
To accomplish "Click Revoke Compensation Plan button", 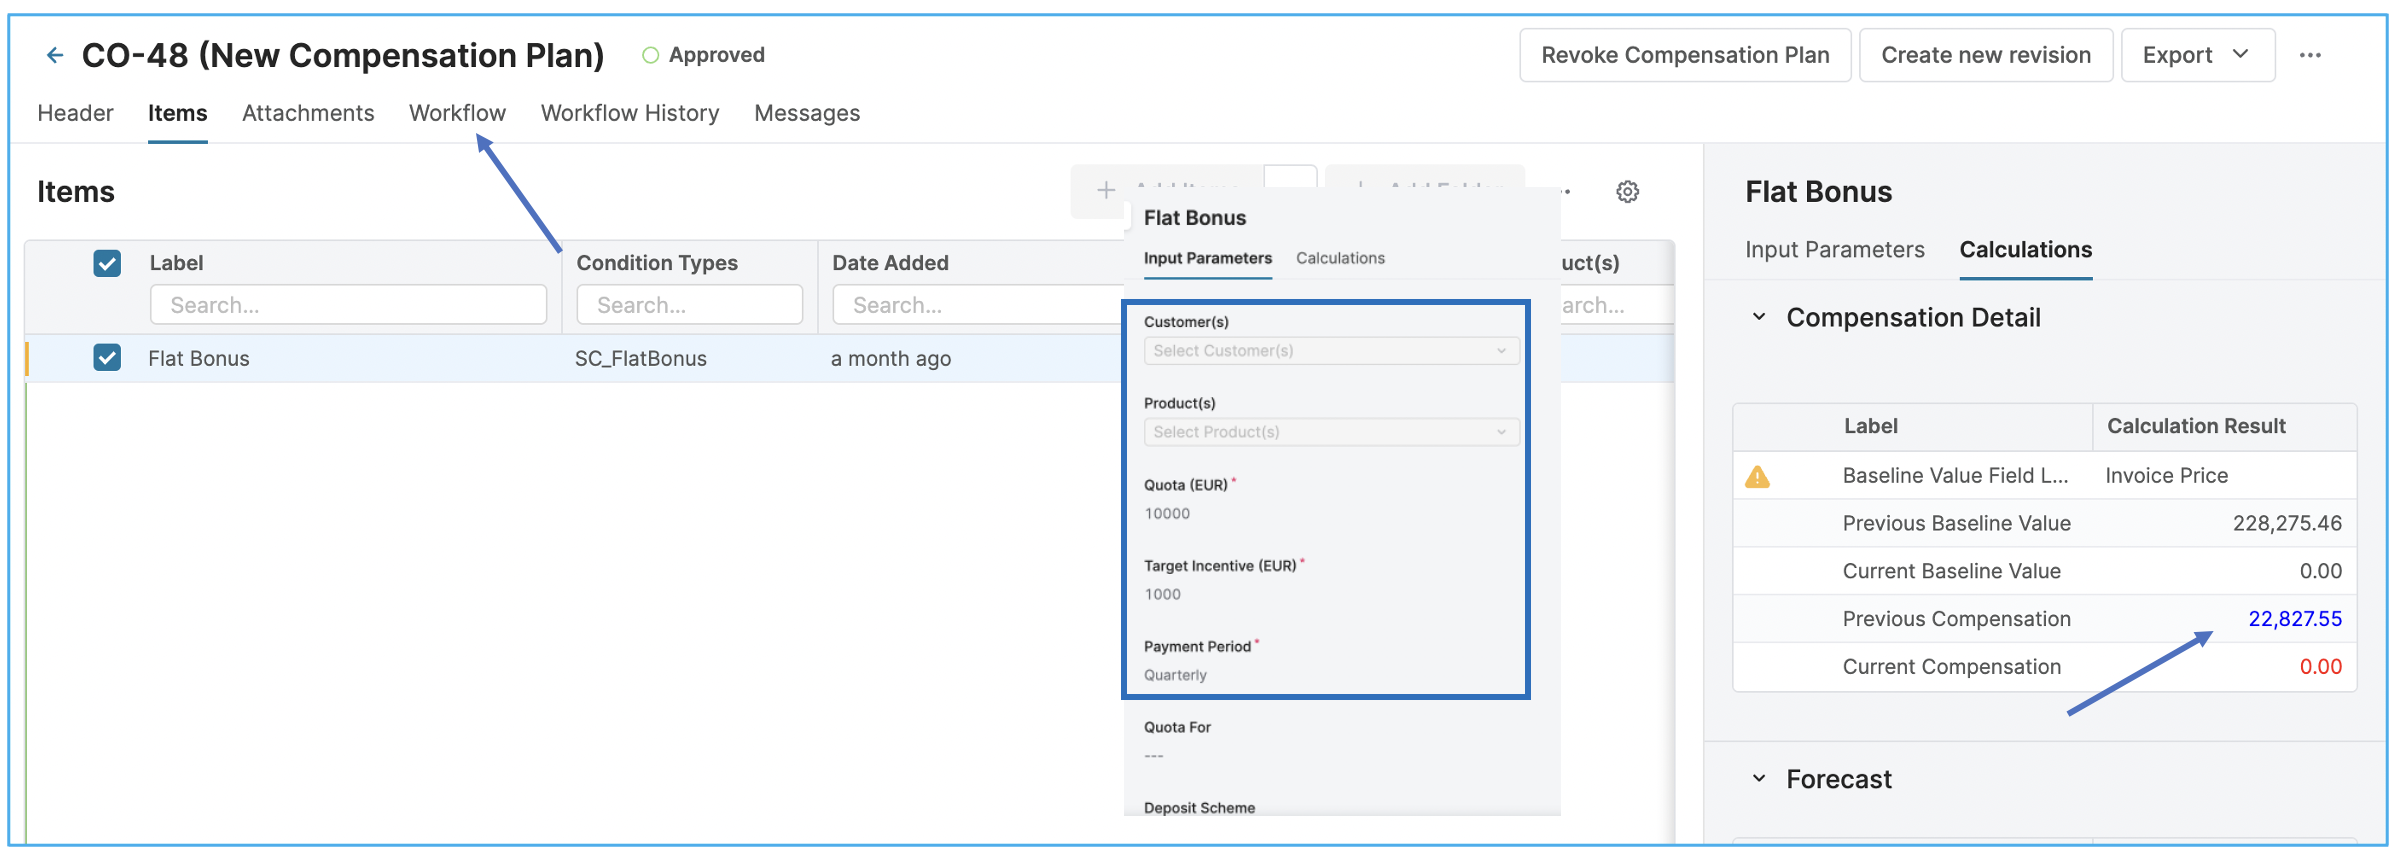I will 1685,55.
